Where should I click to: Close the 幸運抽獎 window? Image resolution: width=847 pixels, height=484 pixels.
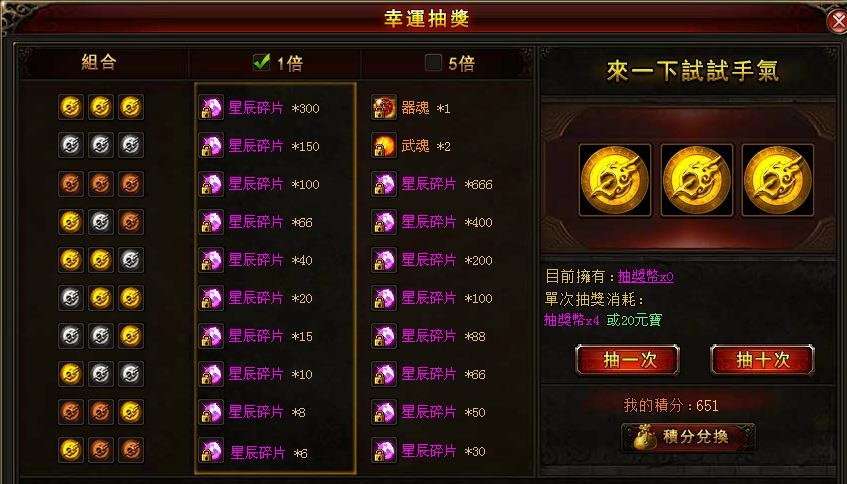click(x=837, y=22)
